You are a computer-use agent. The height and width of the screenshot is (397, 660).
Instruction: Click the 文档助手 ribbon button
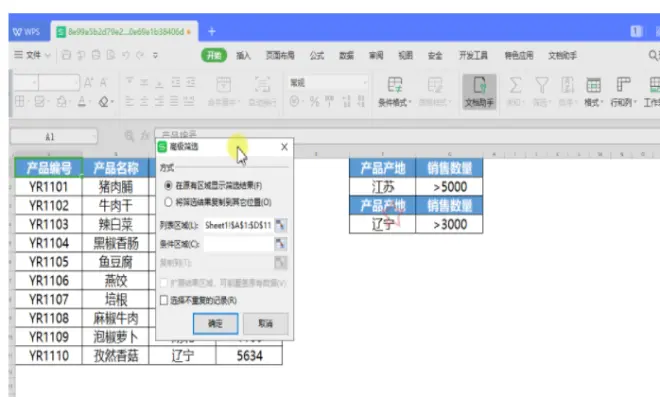(x=479, y=92)
